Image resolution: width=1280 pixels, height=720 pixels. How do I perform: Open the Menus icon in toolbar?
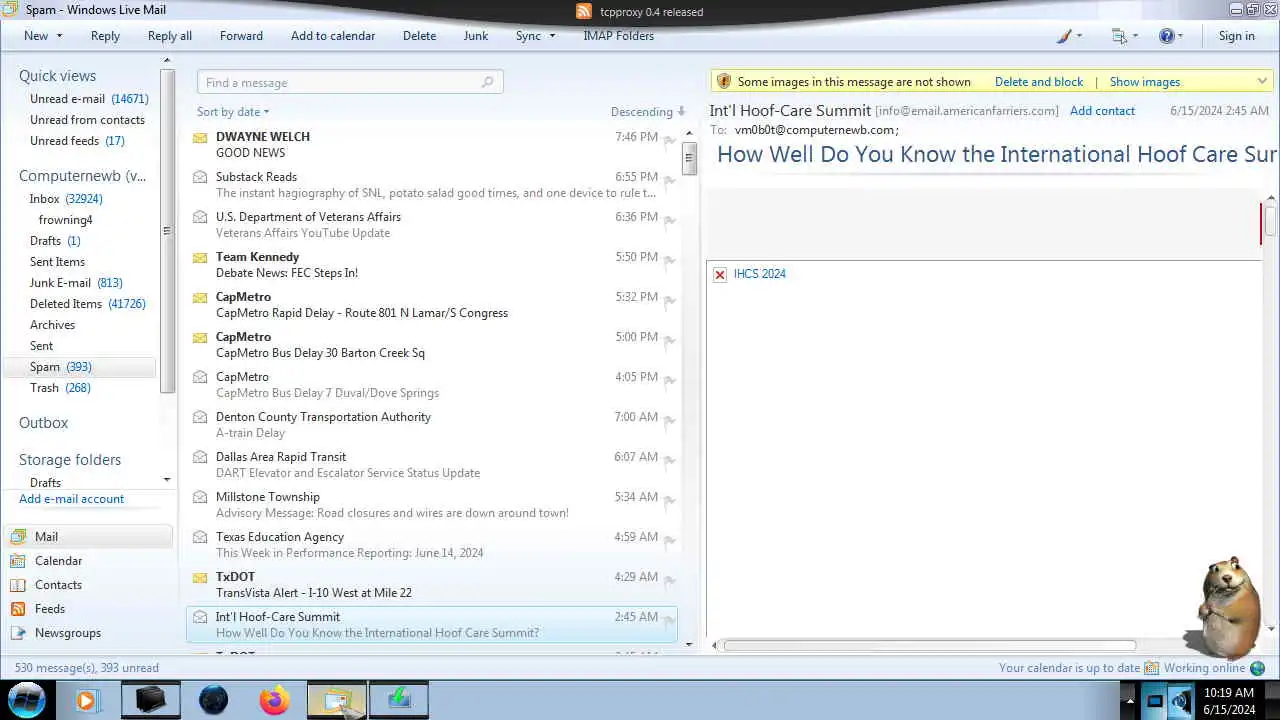click(1119, 36)
